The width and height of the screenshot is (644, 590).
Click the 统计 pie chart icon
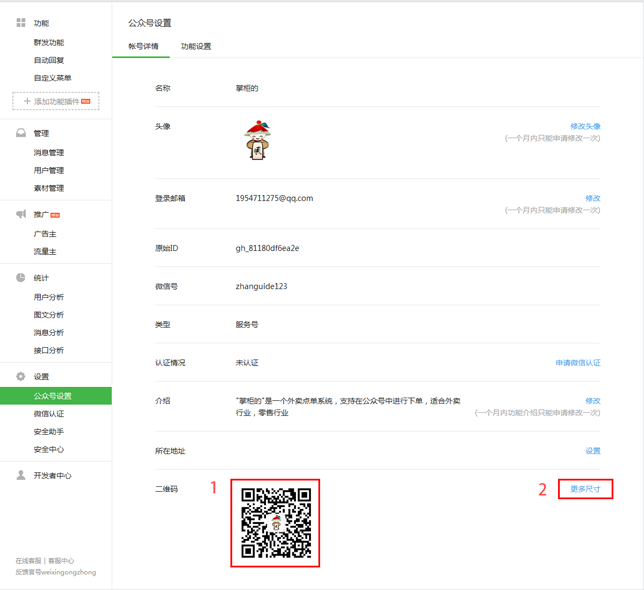pyautogui.click(x=21, y=278)
